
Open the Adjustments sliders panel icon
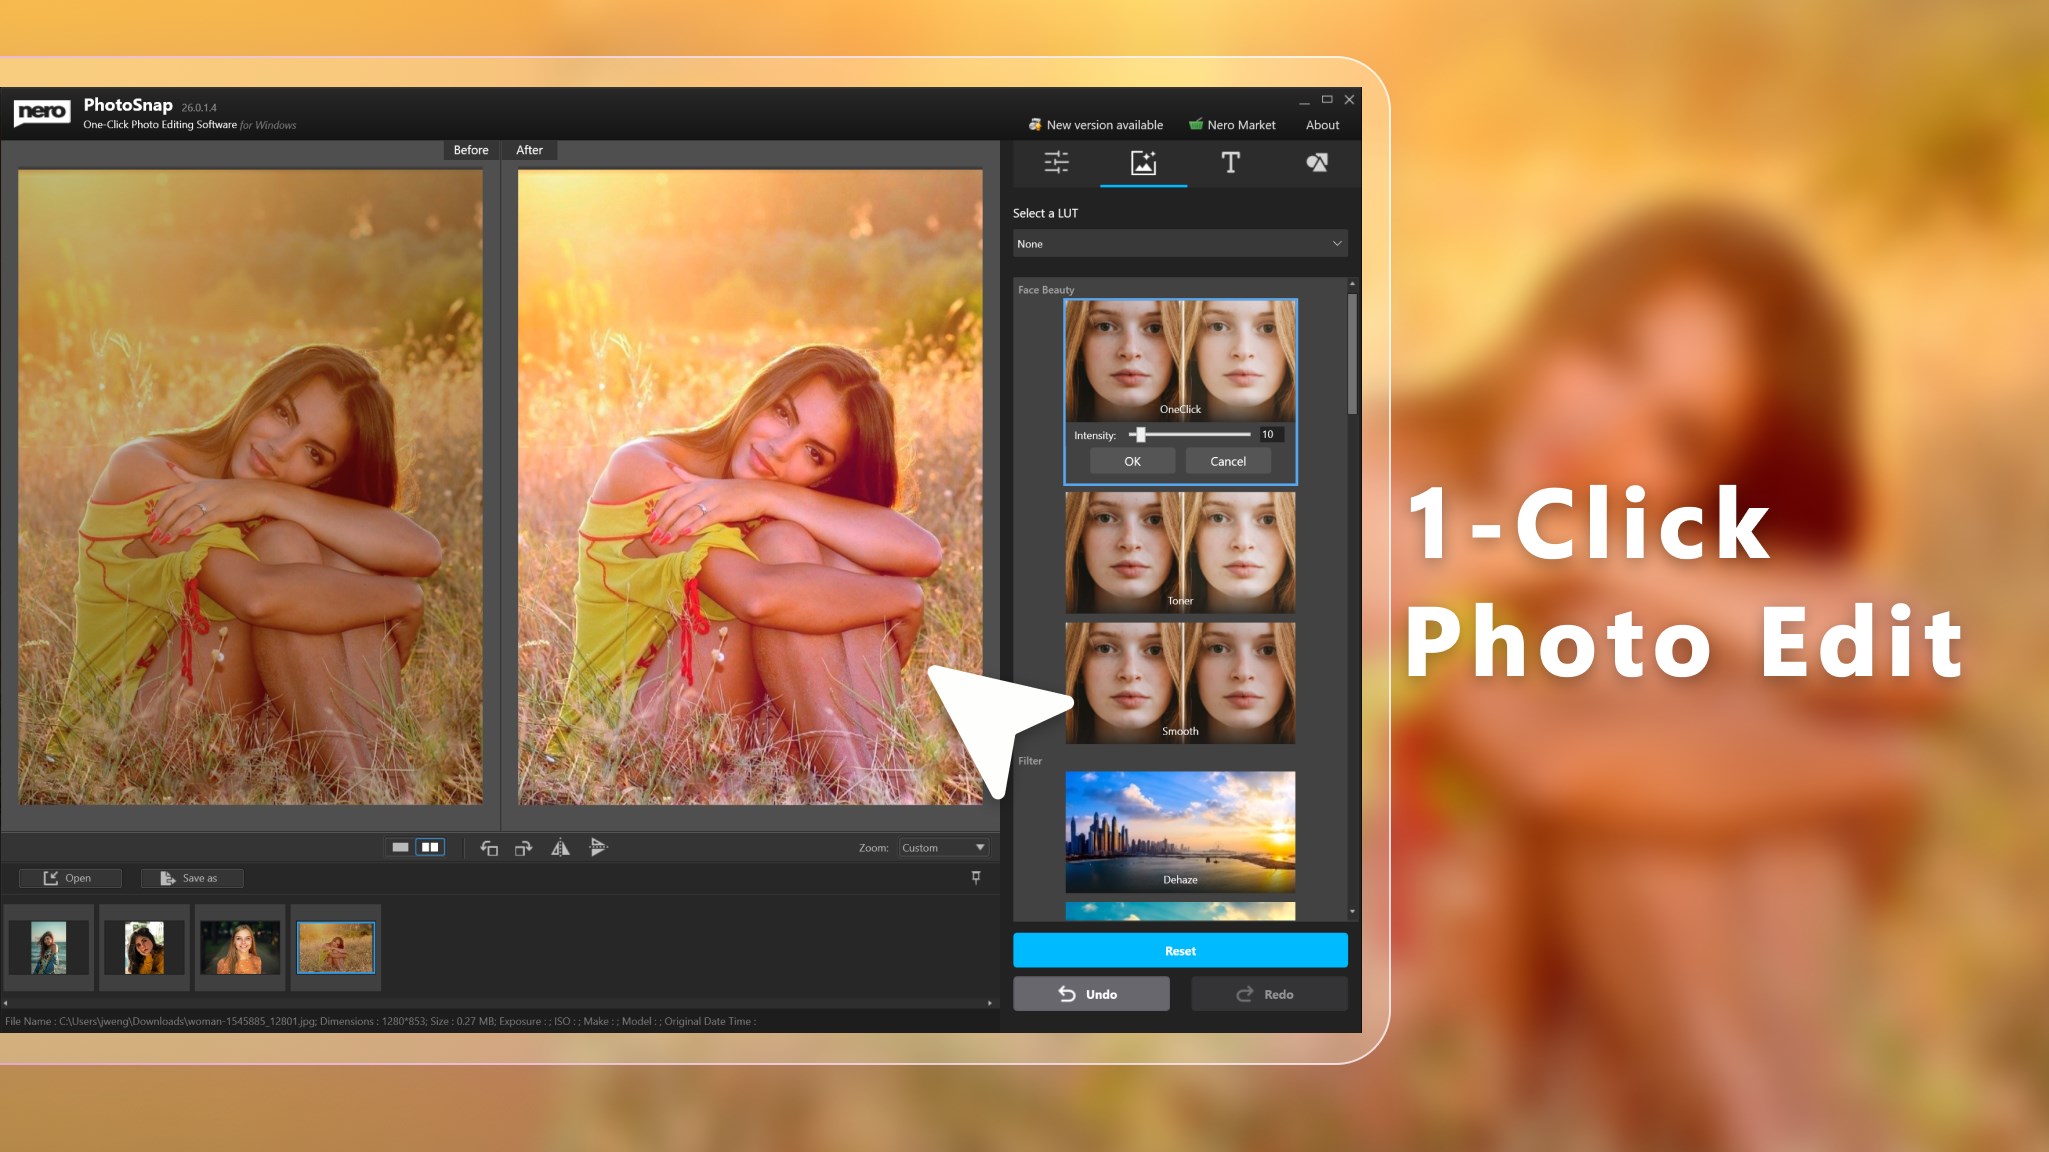pyautogui.click(x=1056, y=162)
